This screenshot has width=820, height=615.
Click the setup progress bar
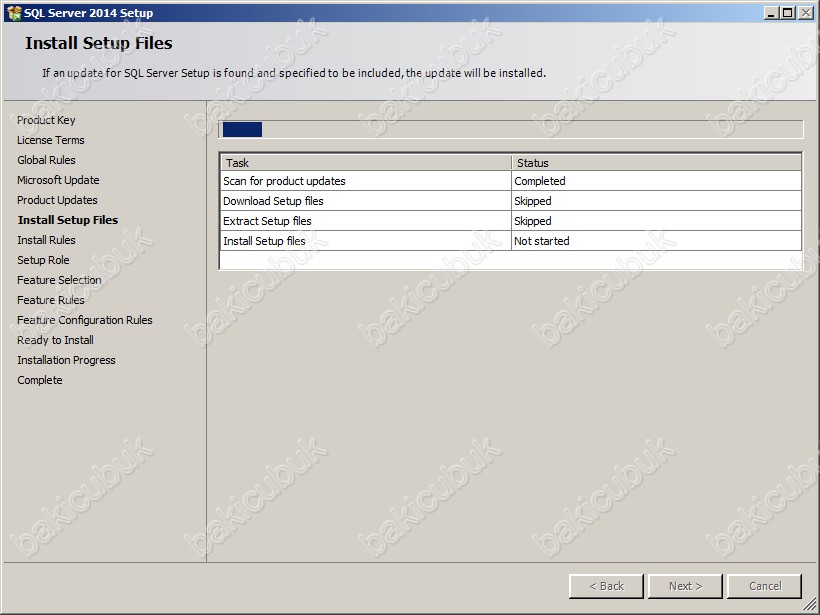coord(510,129)
